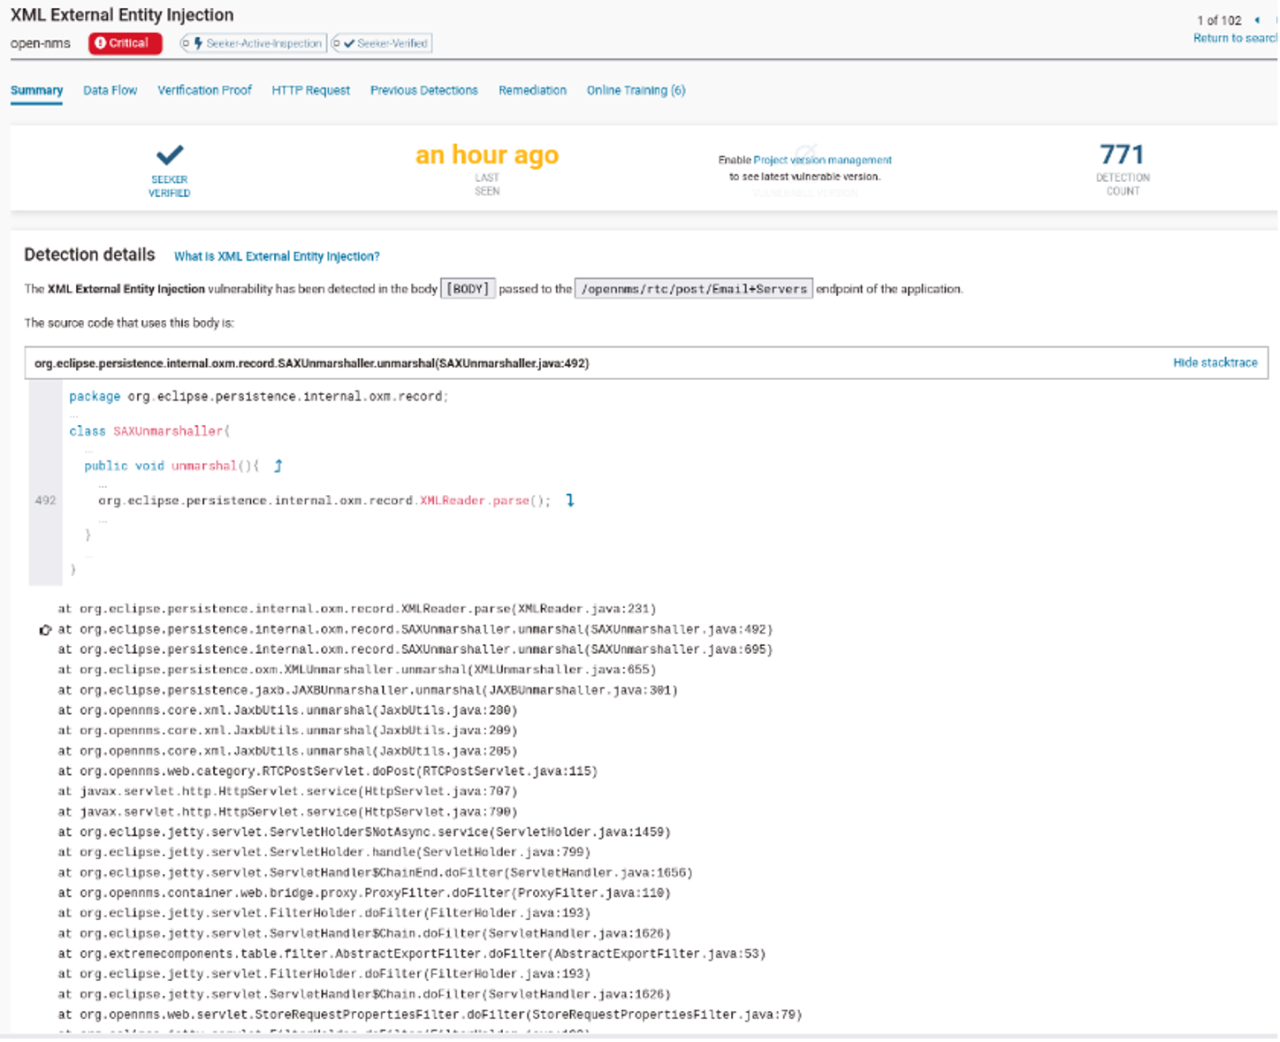The image size is (1280, 1042).
Task: Click Project version management link
Action: pyautogui.click(x=822, y=160)
